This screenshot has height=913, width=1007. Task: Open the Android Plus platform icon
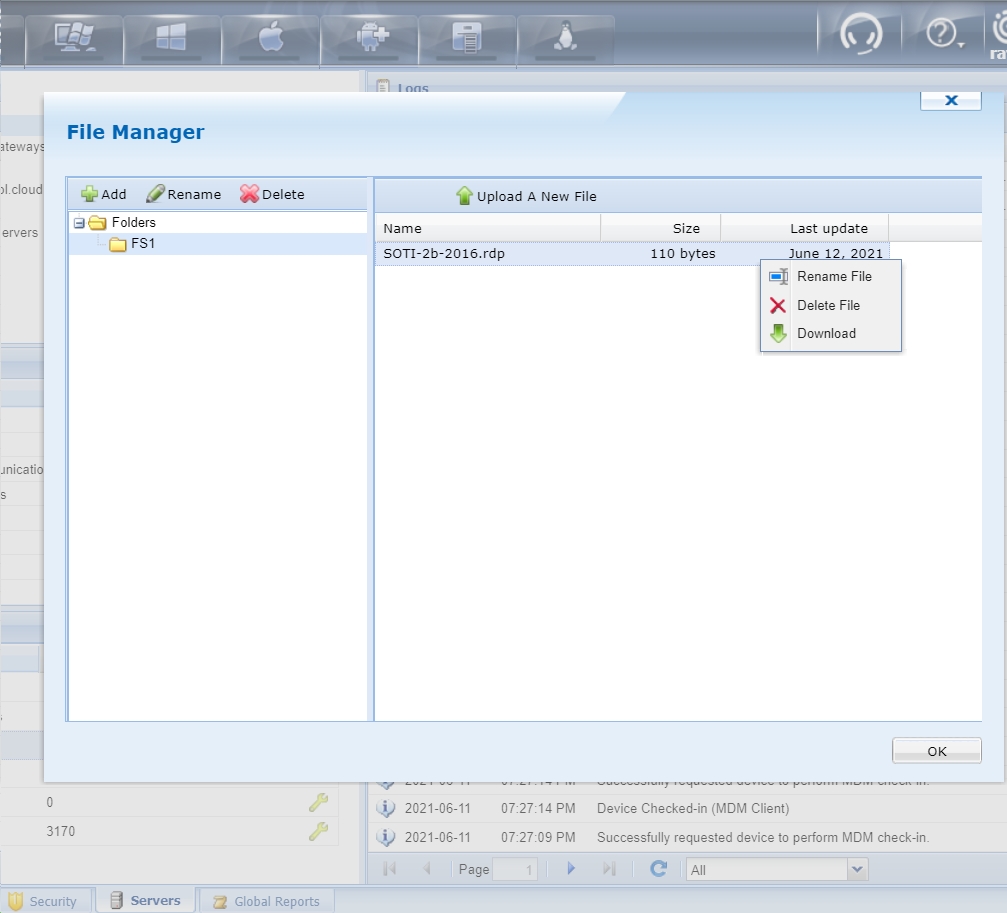369,37
